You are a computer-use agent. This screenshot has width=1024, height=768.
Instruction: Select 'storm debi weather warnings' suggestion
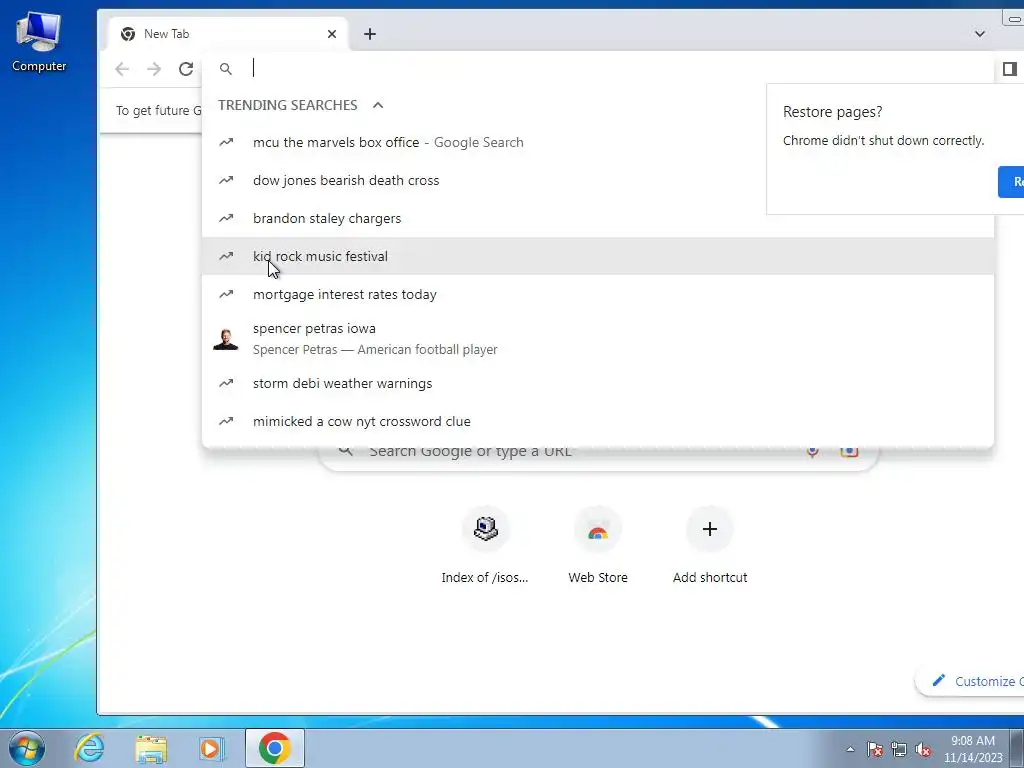point(598,383)
